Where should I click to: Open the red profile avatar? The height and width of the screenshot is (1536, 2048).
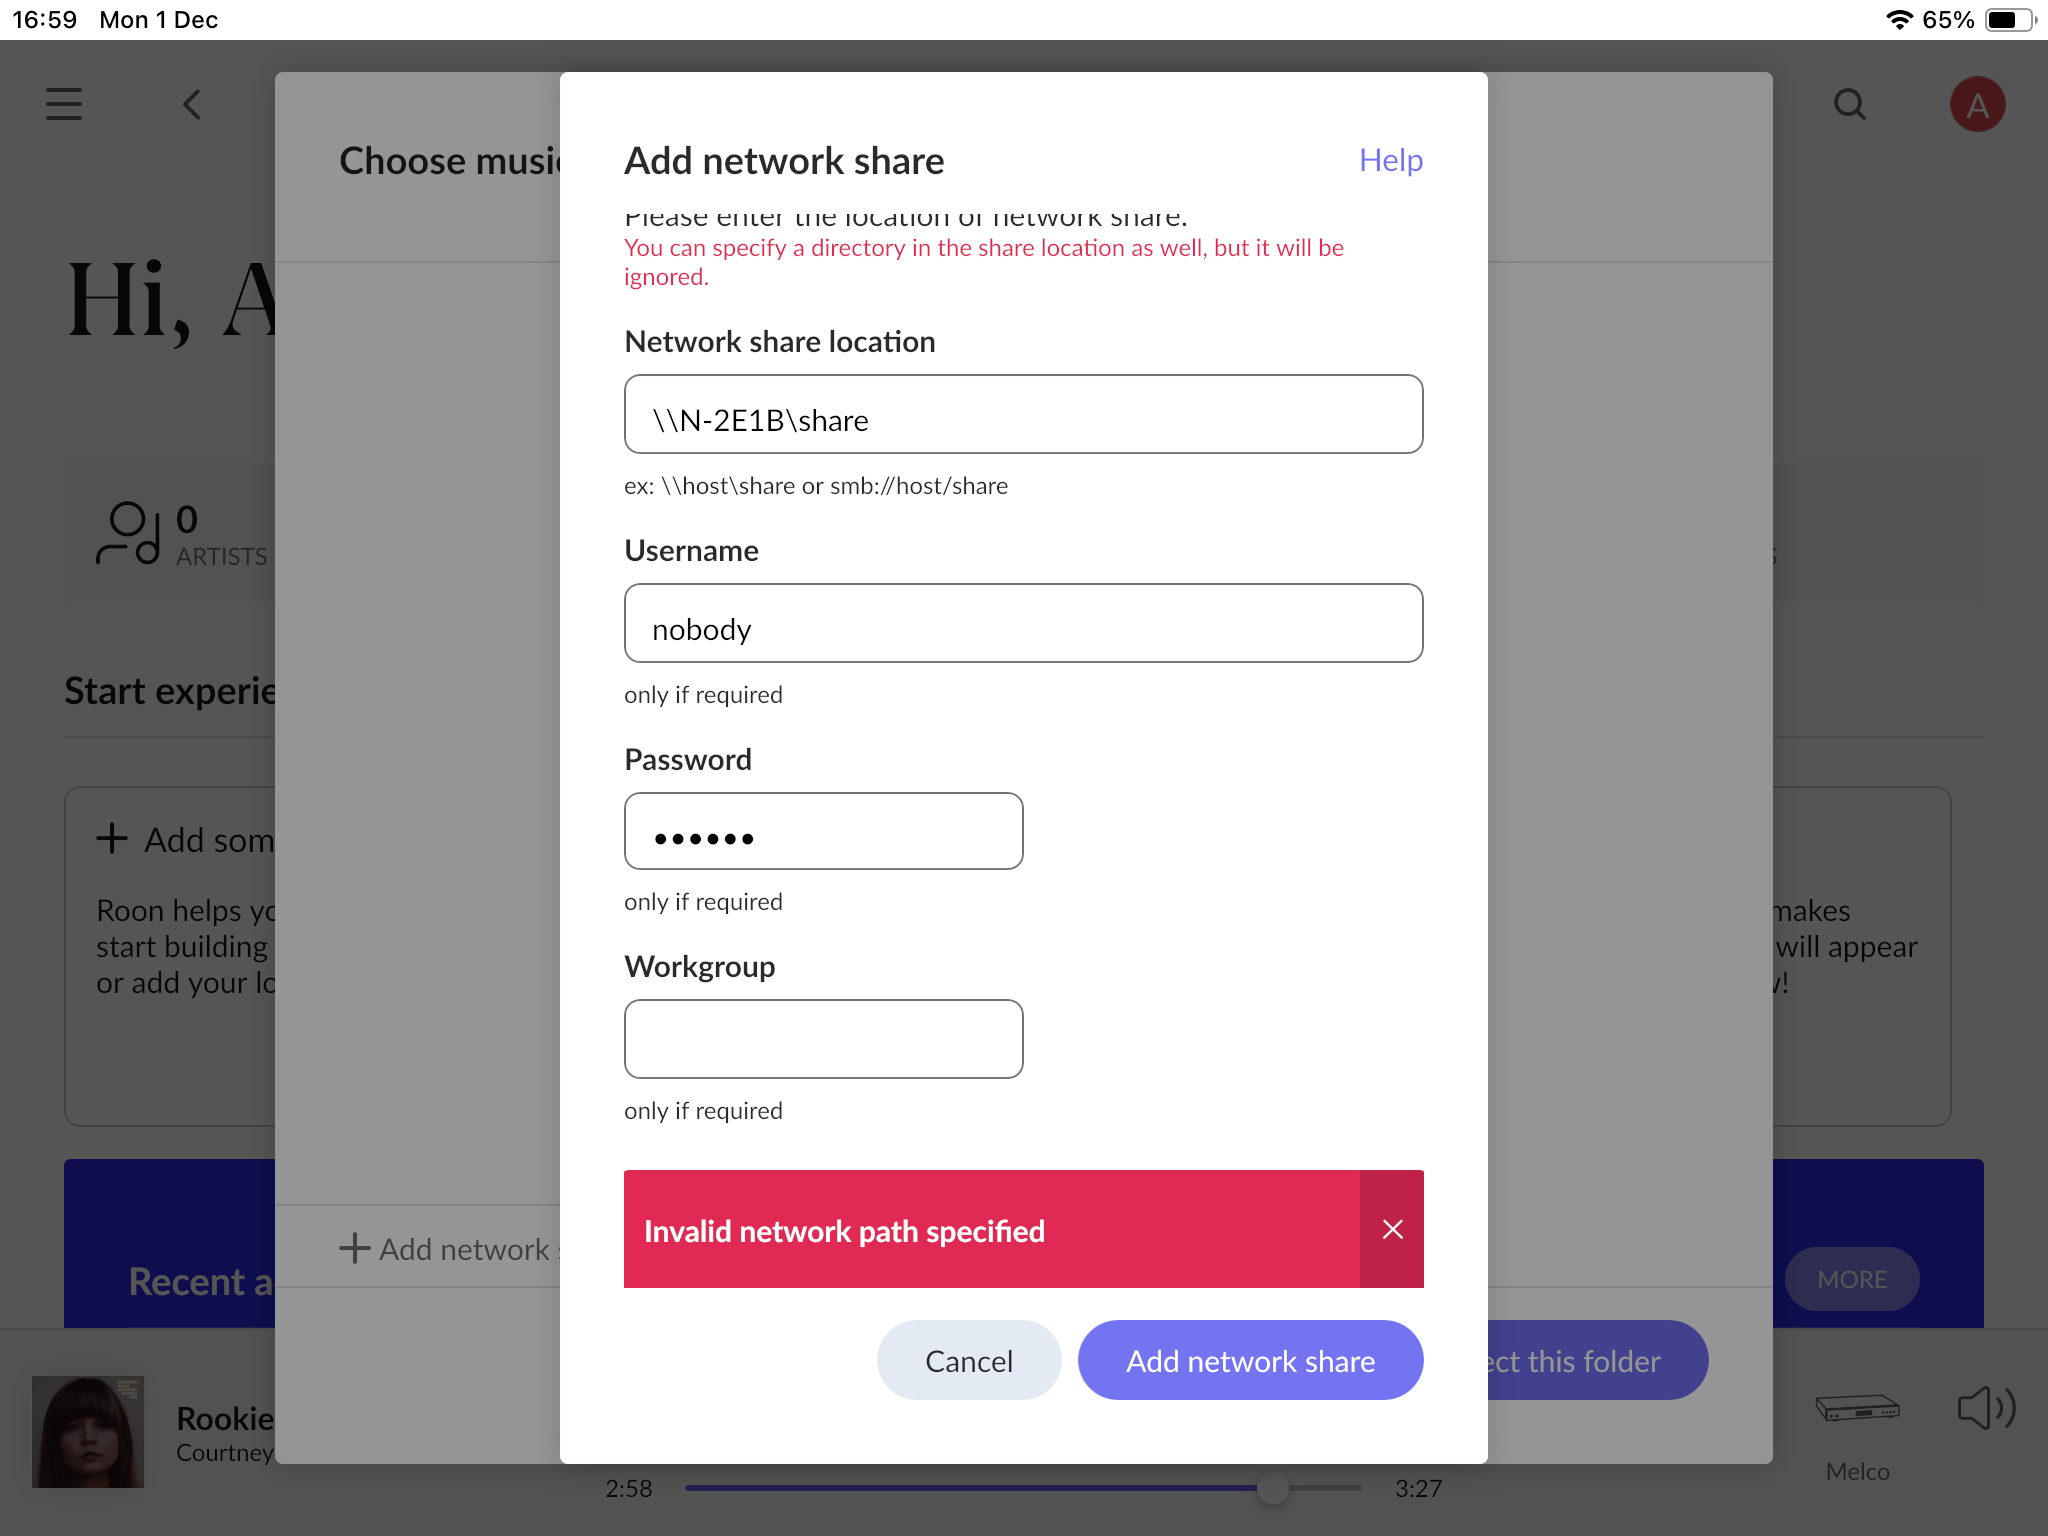tap(1977, 104)
